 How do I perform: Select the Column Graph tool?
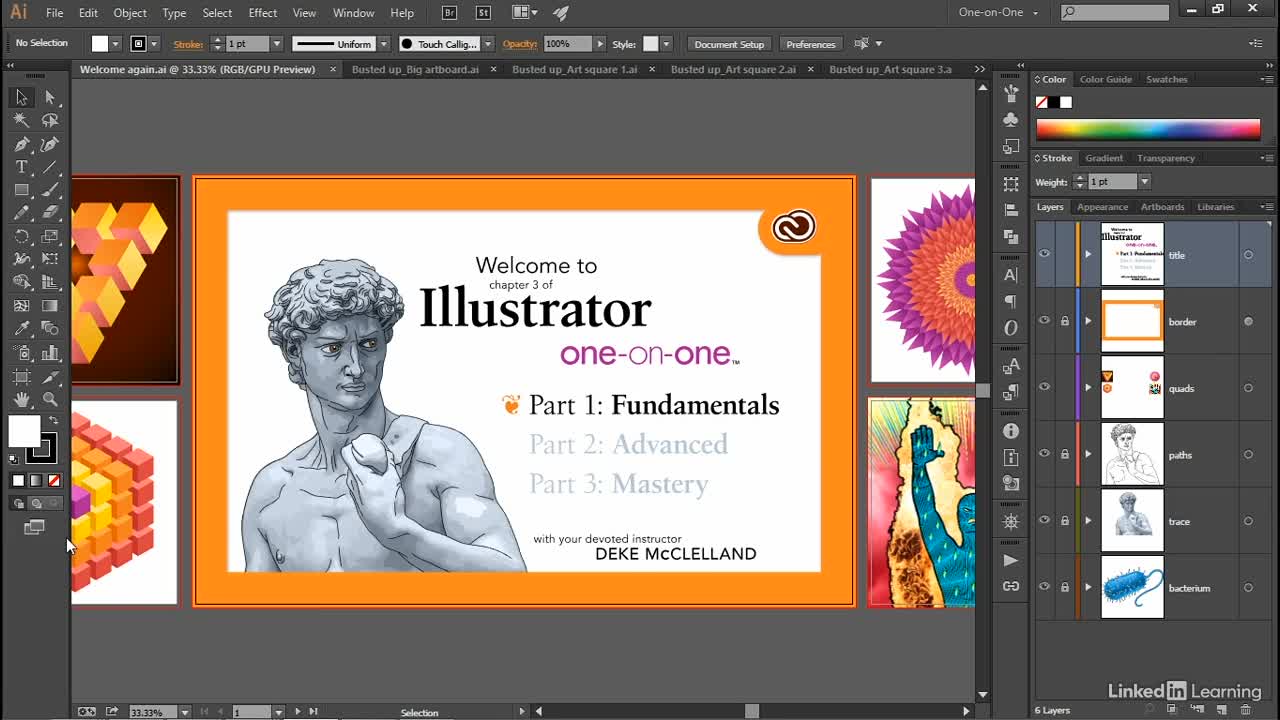(50, 353)
